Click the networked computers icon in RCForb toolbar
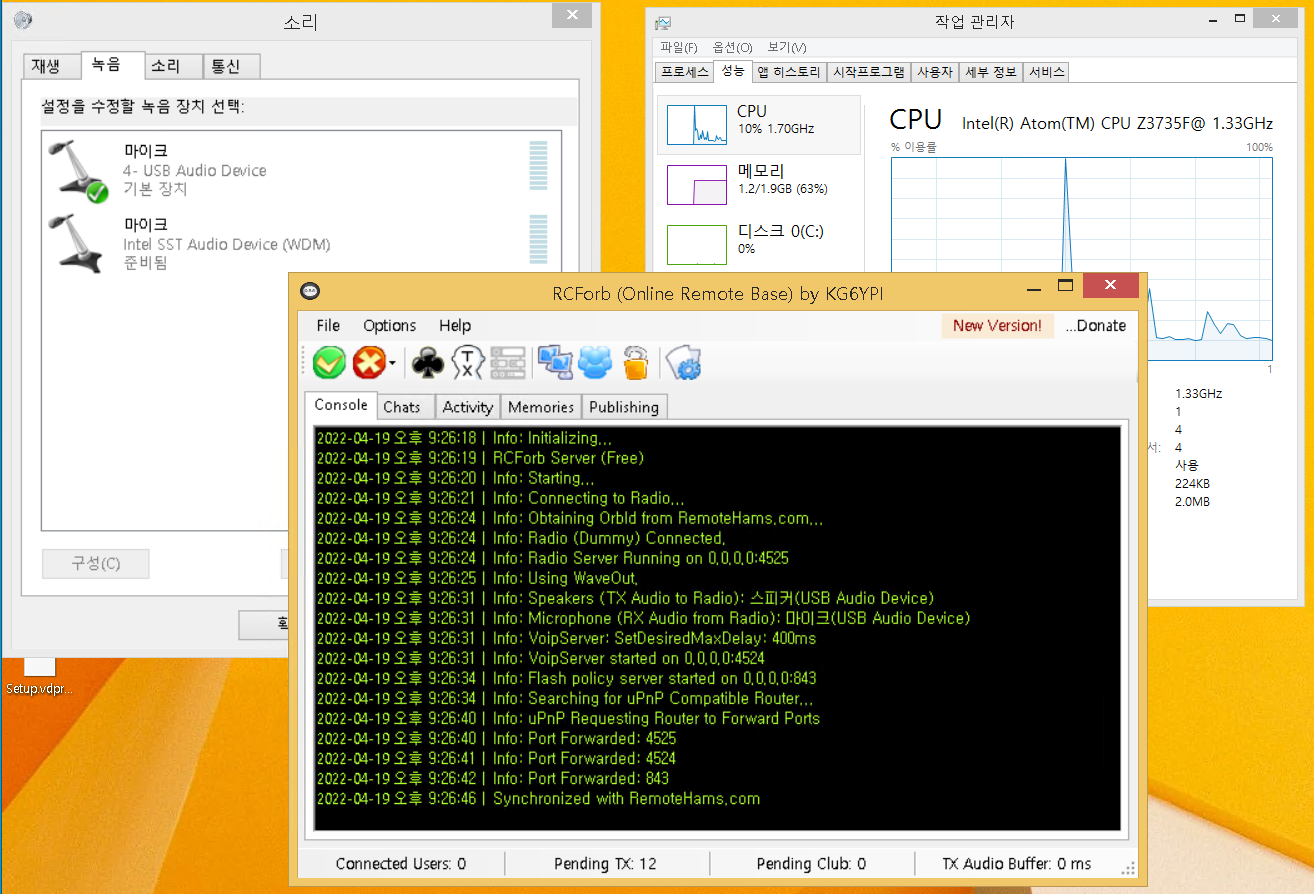1314x894 pixels. (x=555, y=362)
